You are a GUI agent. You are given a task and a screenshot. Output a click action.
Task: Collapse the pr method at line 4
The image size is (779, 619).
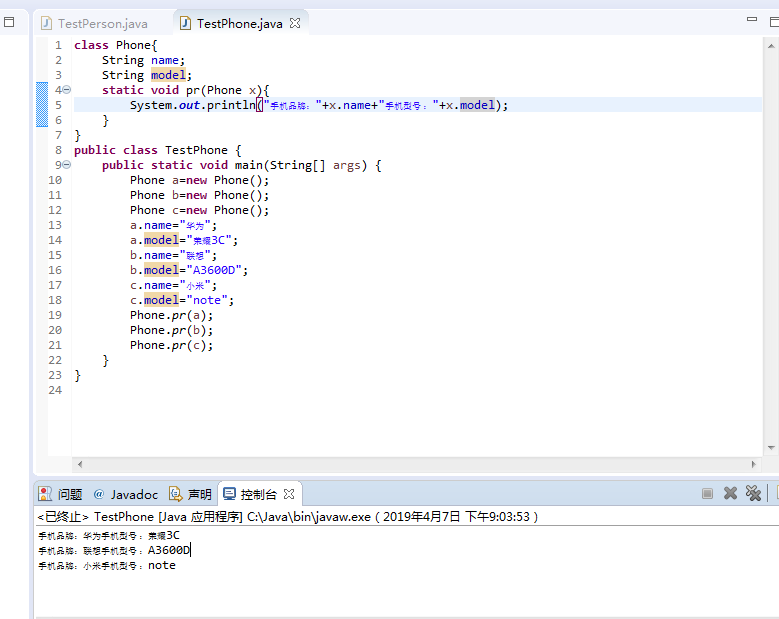(x=66, y=90)
